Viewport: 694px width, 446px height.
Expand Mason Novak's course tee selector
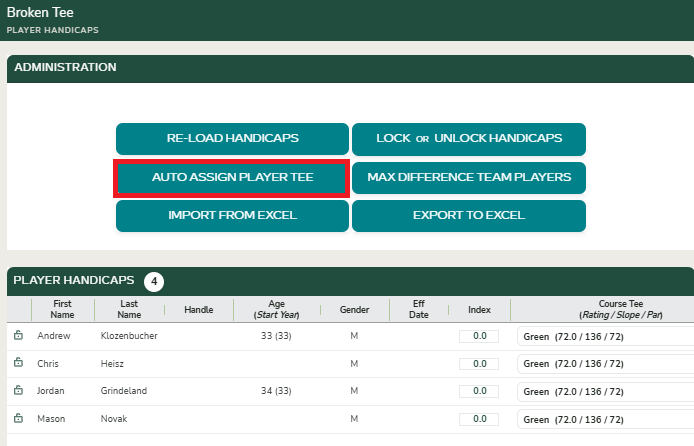coord(605,419)
